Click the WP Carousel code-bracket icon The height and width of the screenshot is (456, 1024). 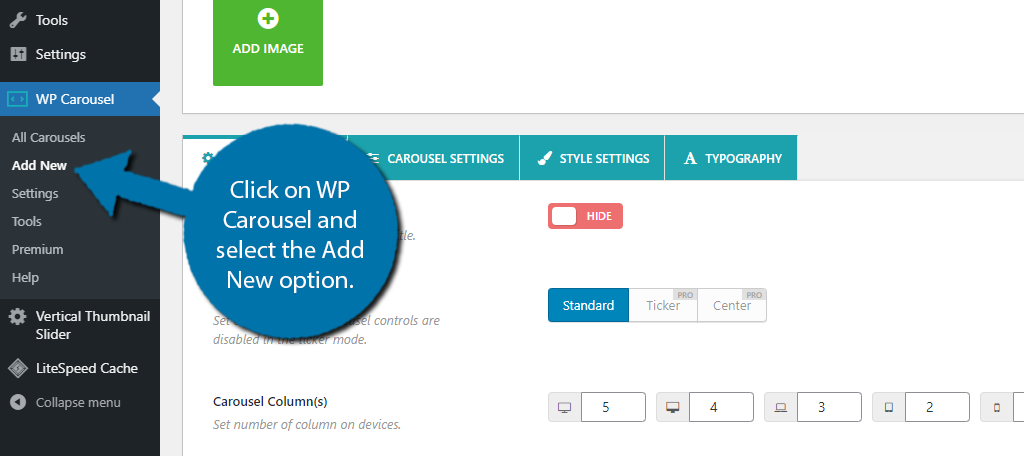(18, 99)
